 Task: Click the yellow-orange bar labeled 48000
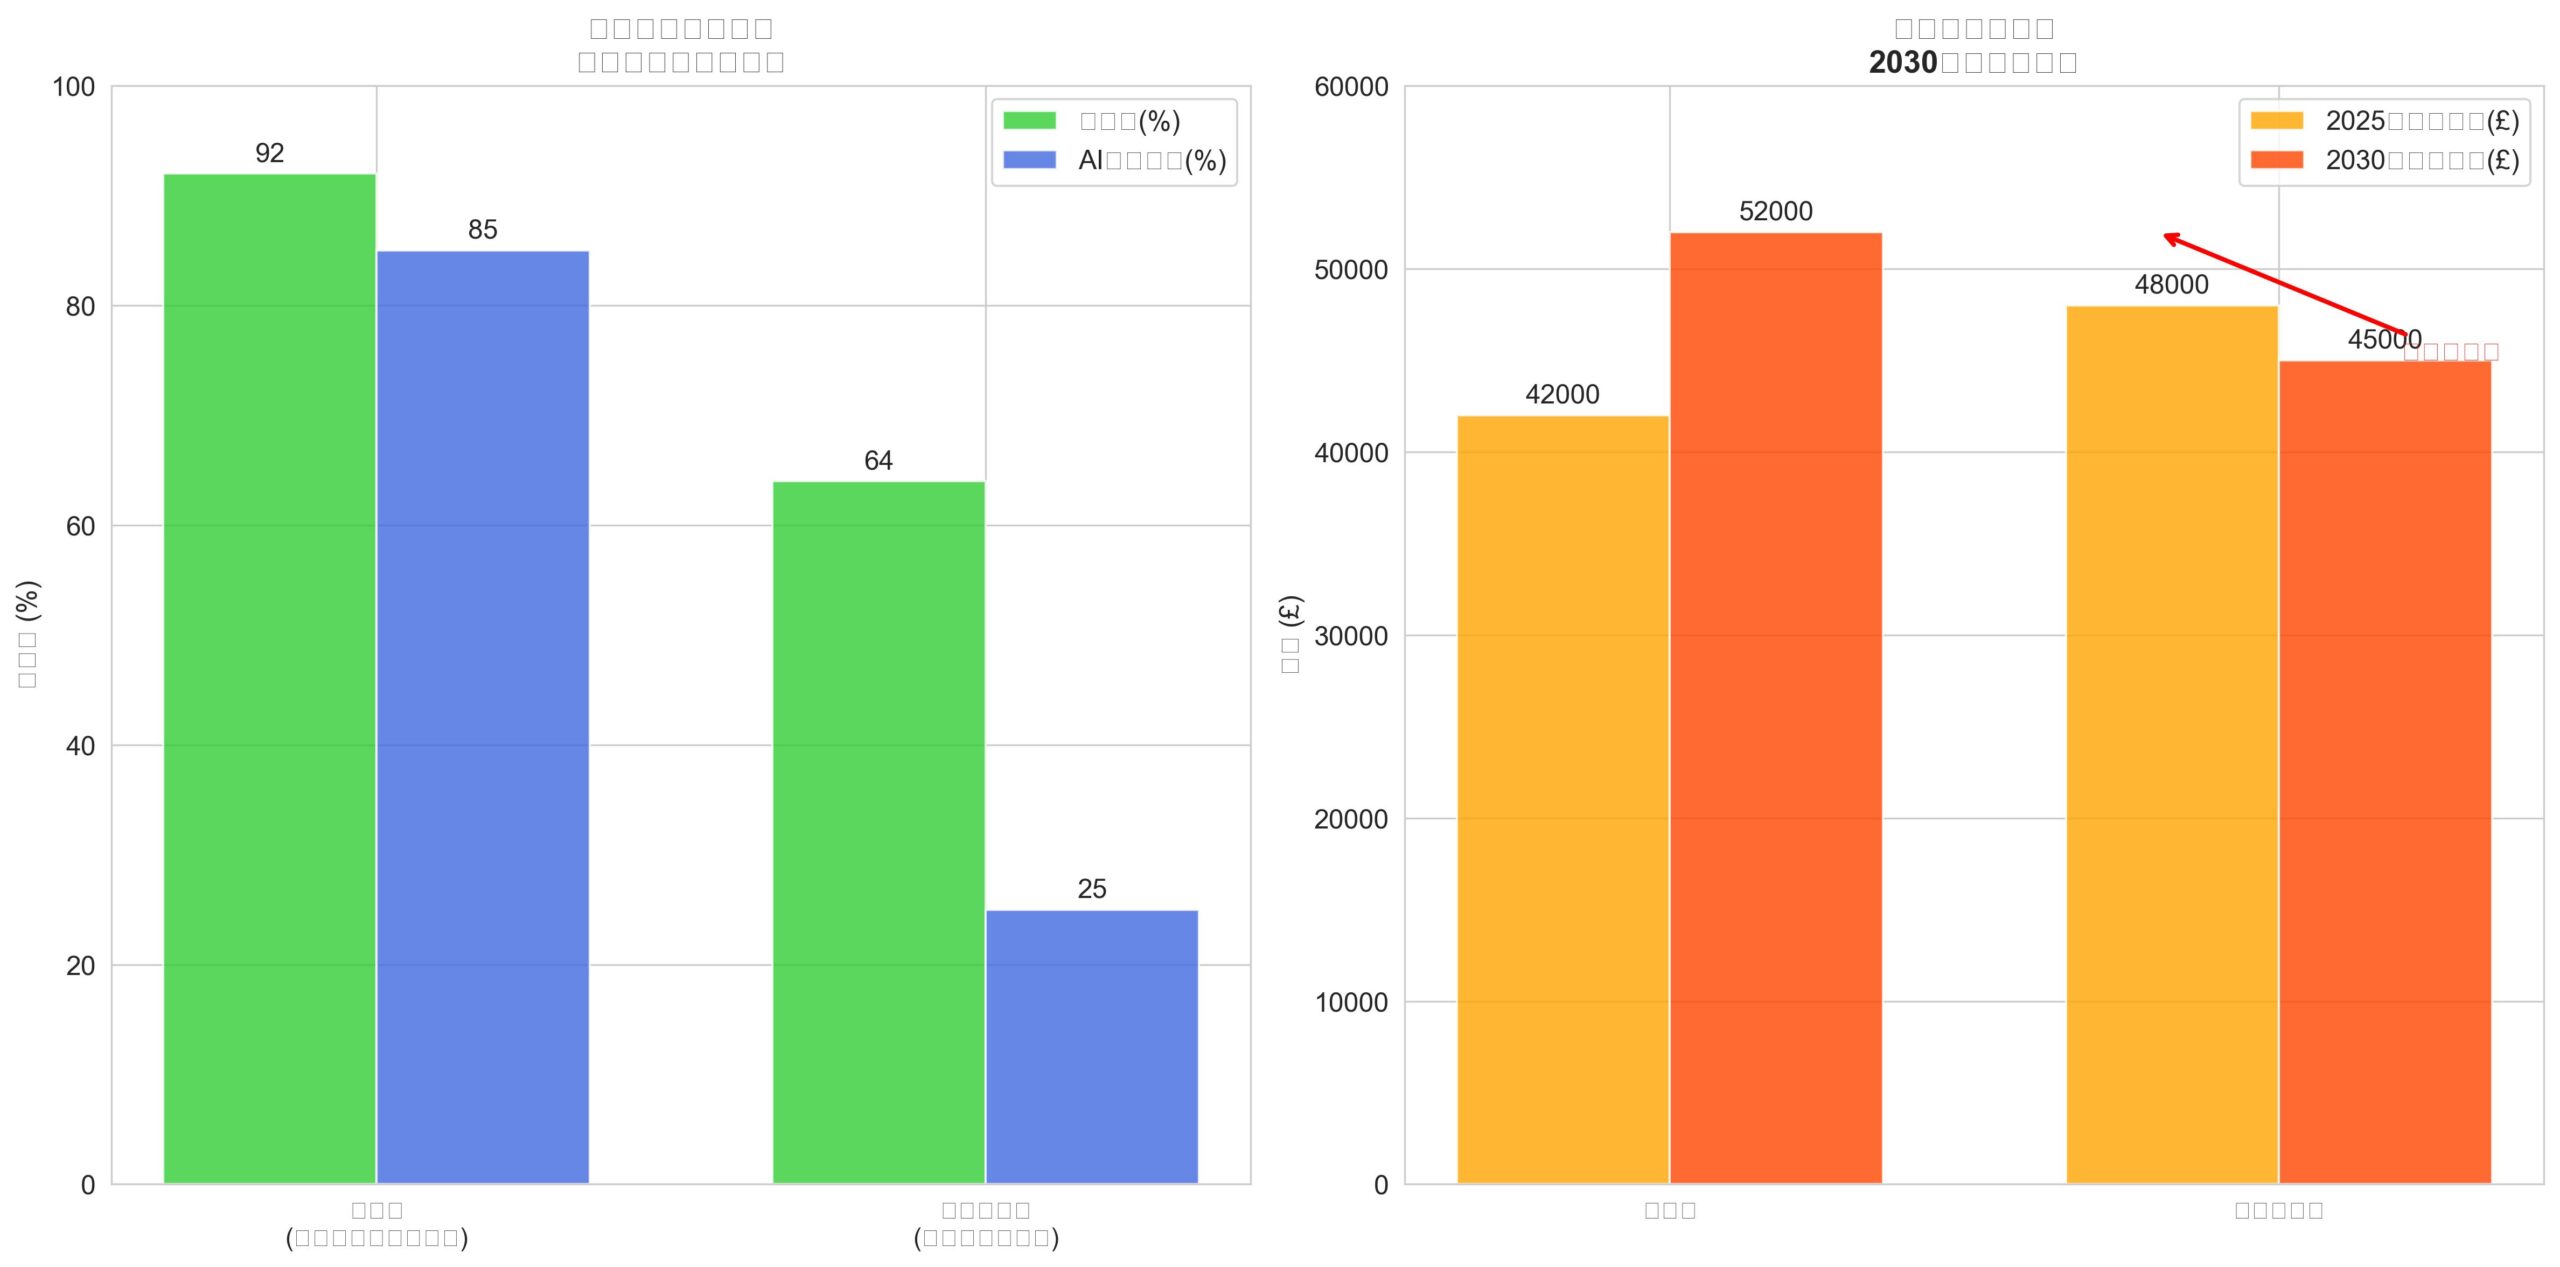2171,744
